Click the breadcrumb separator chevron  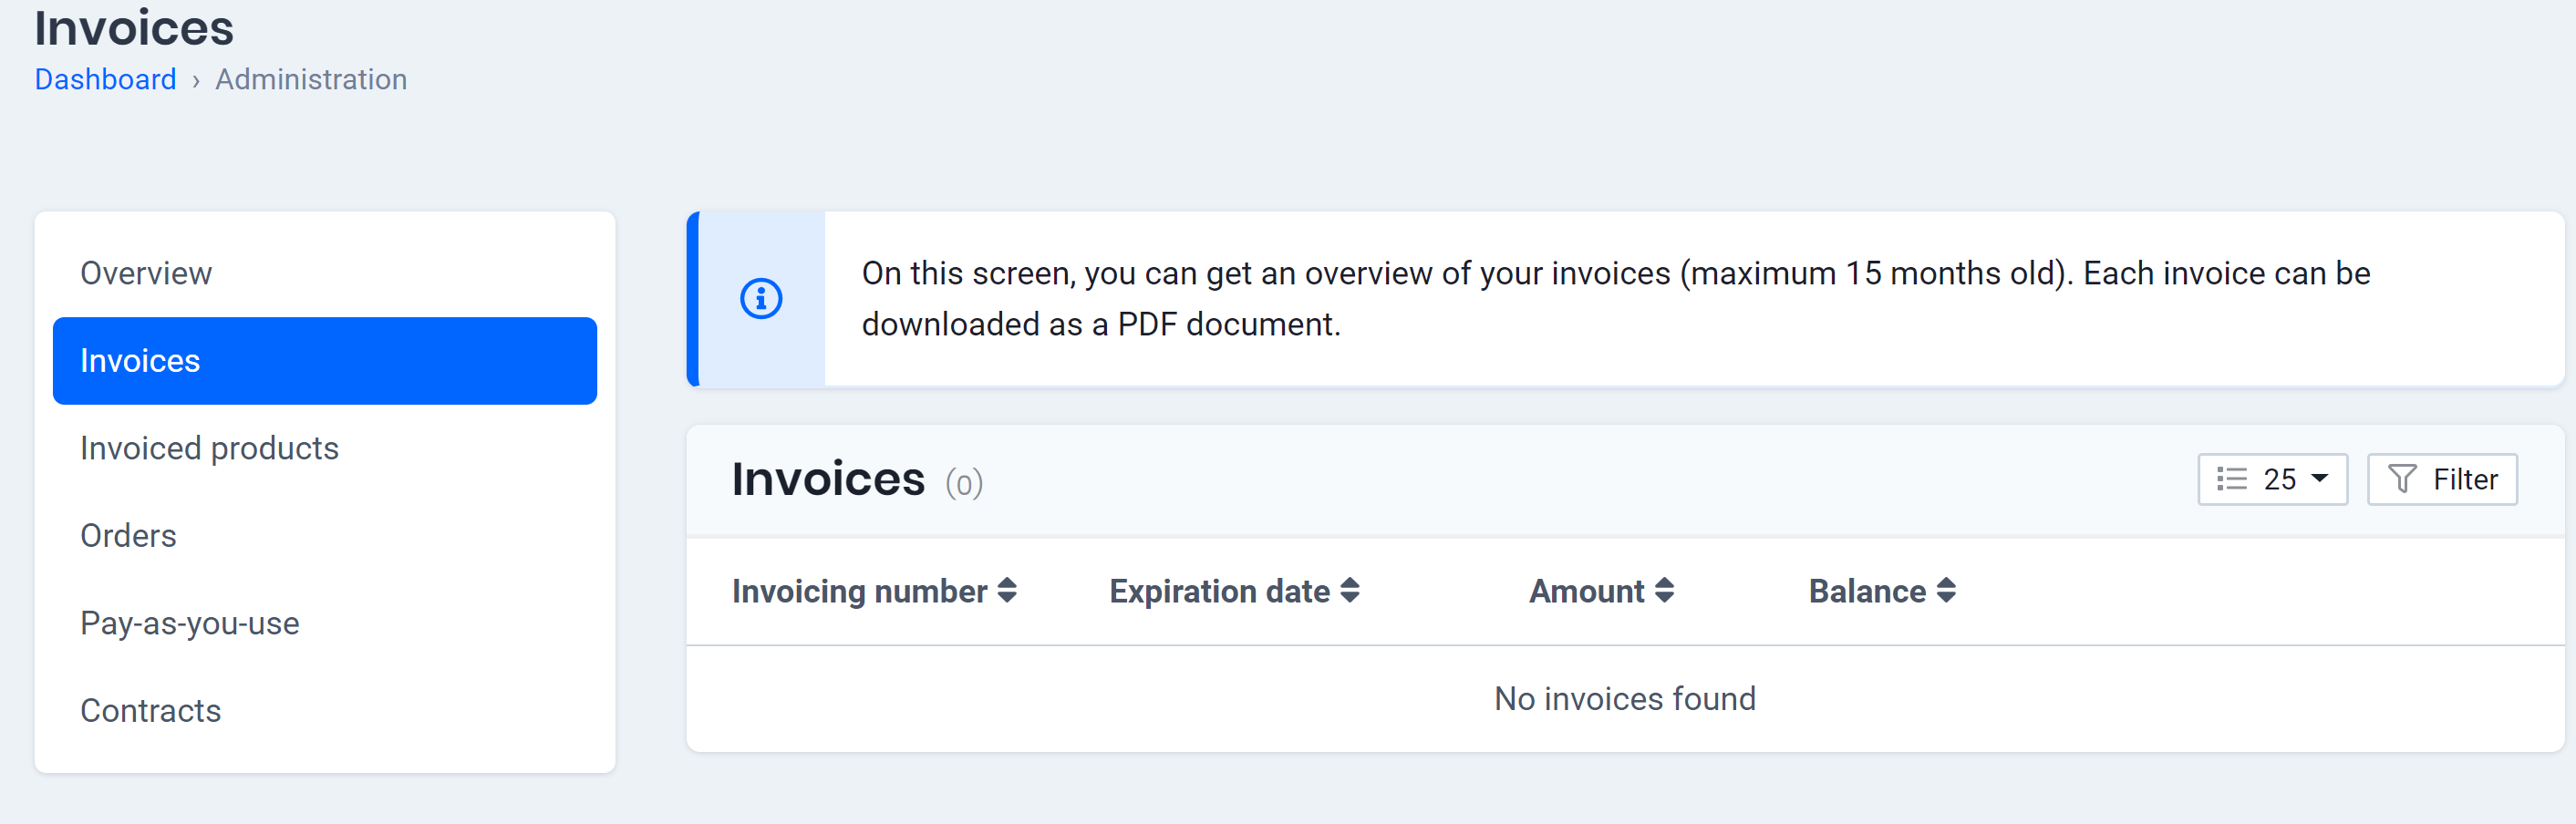point(196,80)
